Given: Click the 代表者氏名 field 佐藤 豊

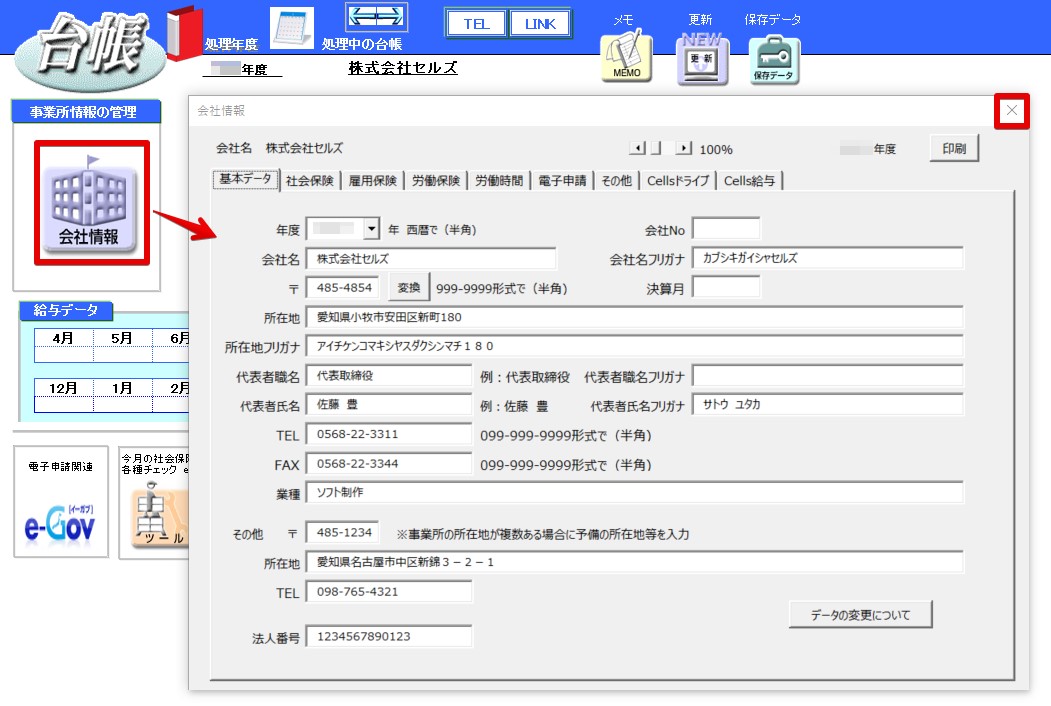Looking at the screenshot, I should 389,404.
